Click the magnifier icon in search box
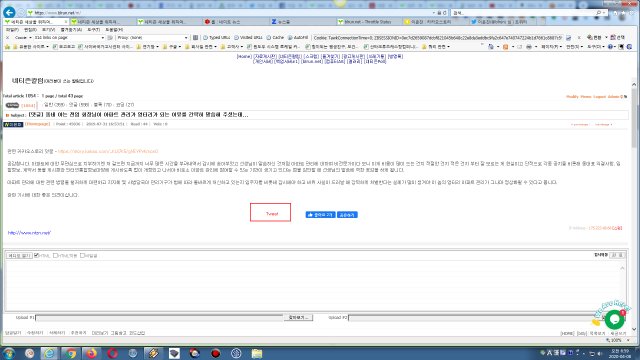The height and width of the screenshot is (360, 640). tap(598, 13)
